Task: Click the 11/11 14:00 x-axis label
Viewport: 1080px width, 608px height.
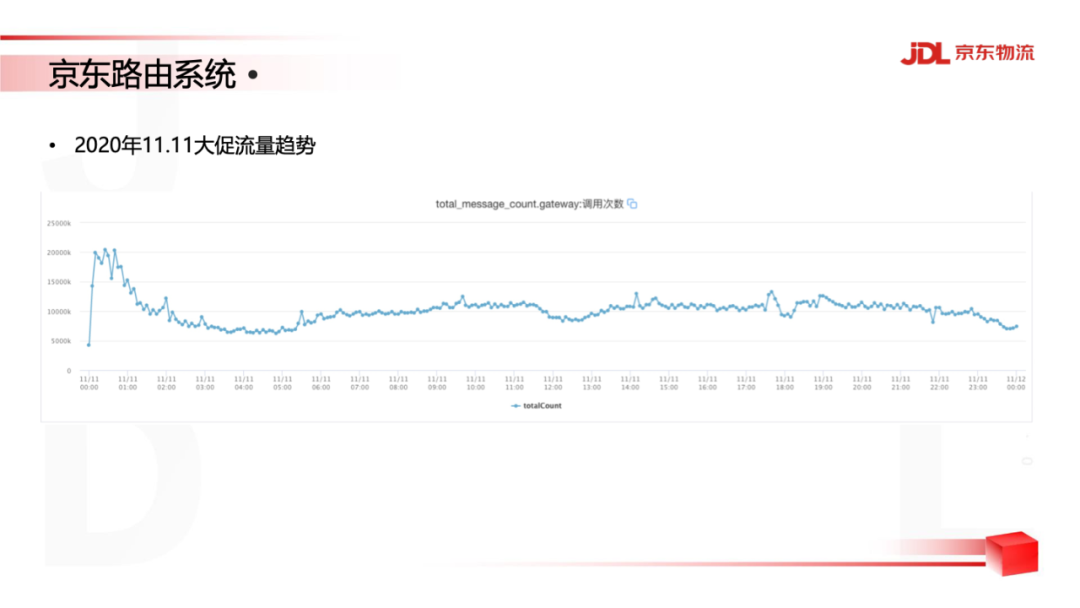Action: [x=630, y=384]
